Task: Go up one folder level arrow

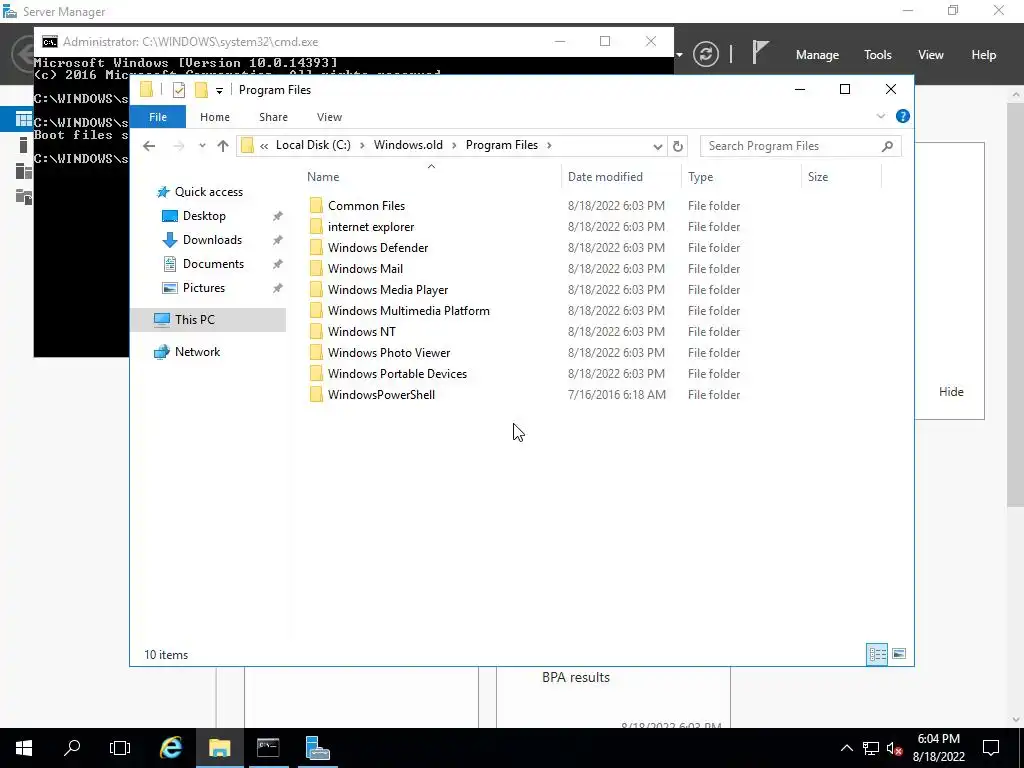Action: coord(223,146)
